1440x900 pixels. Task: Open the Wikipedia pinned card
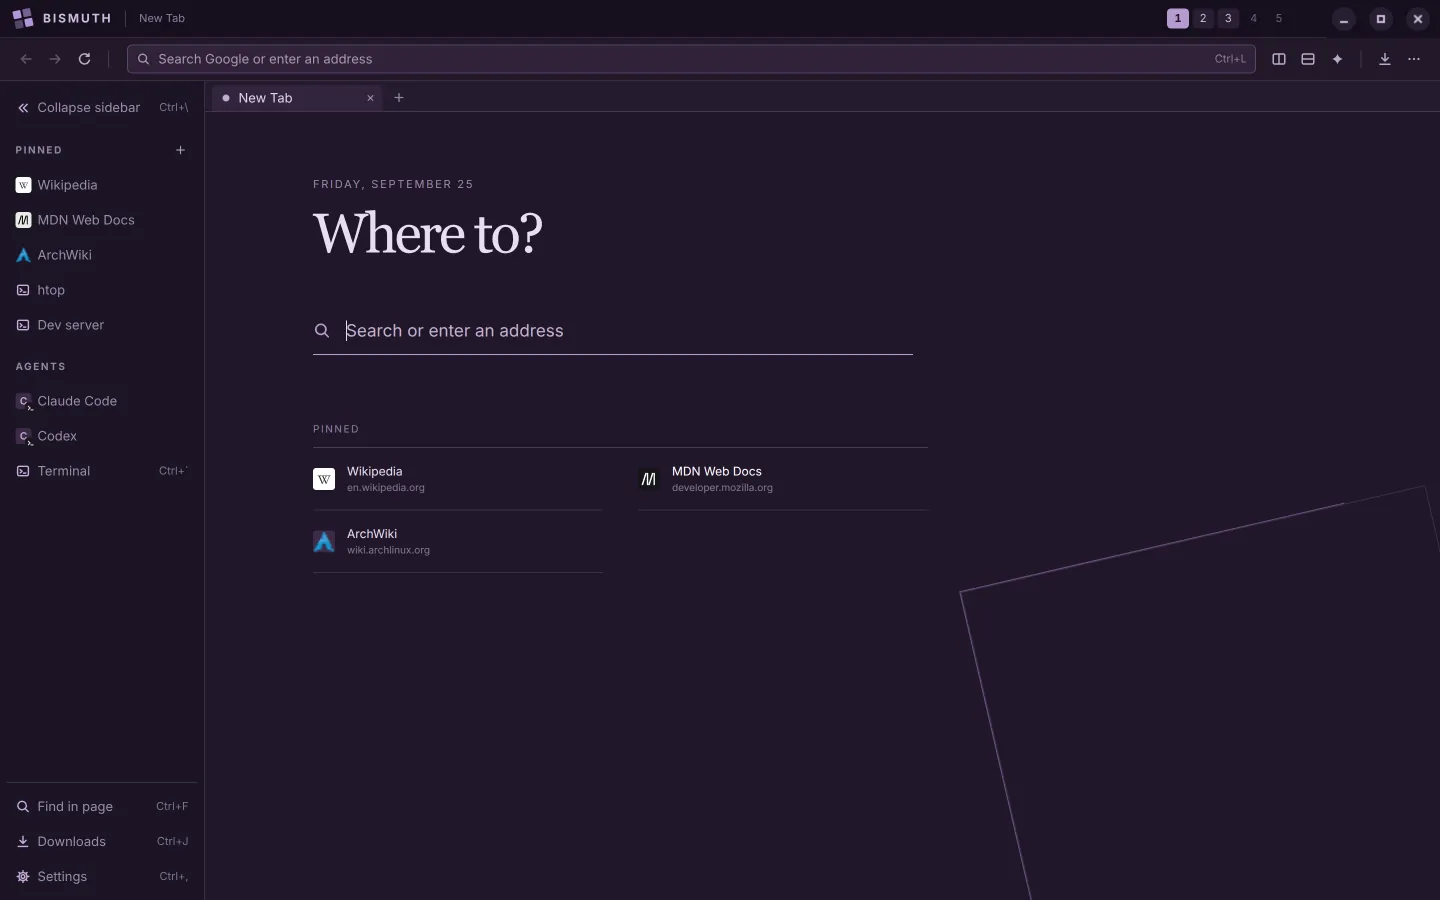(x=458, y=479)
